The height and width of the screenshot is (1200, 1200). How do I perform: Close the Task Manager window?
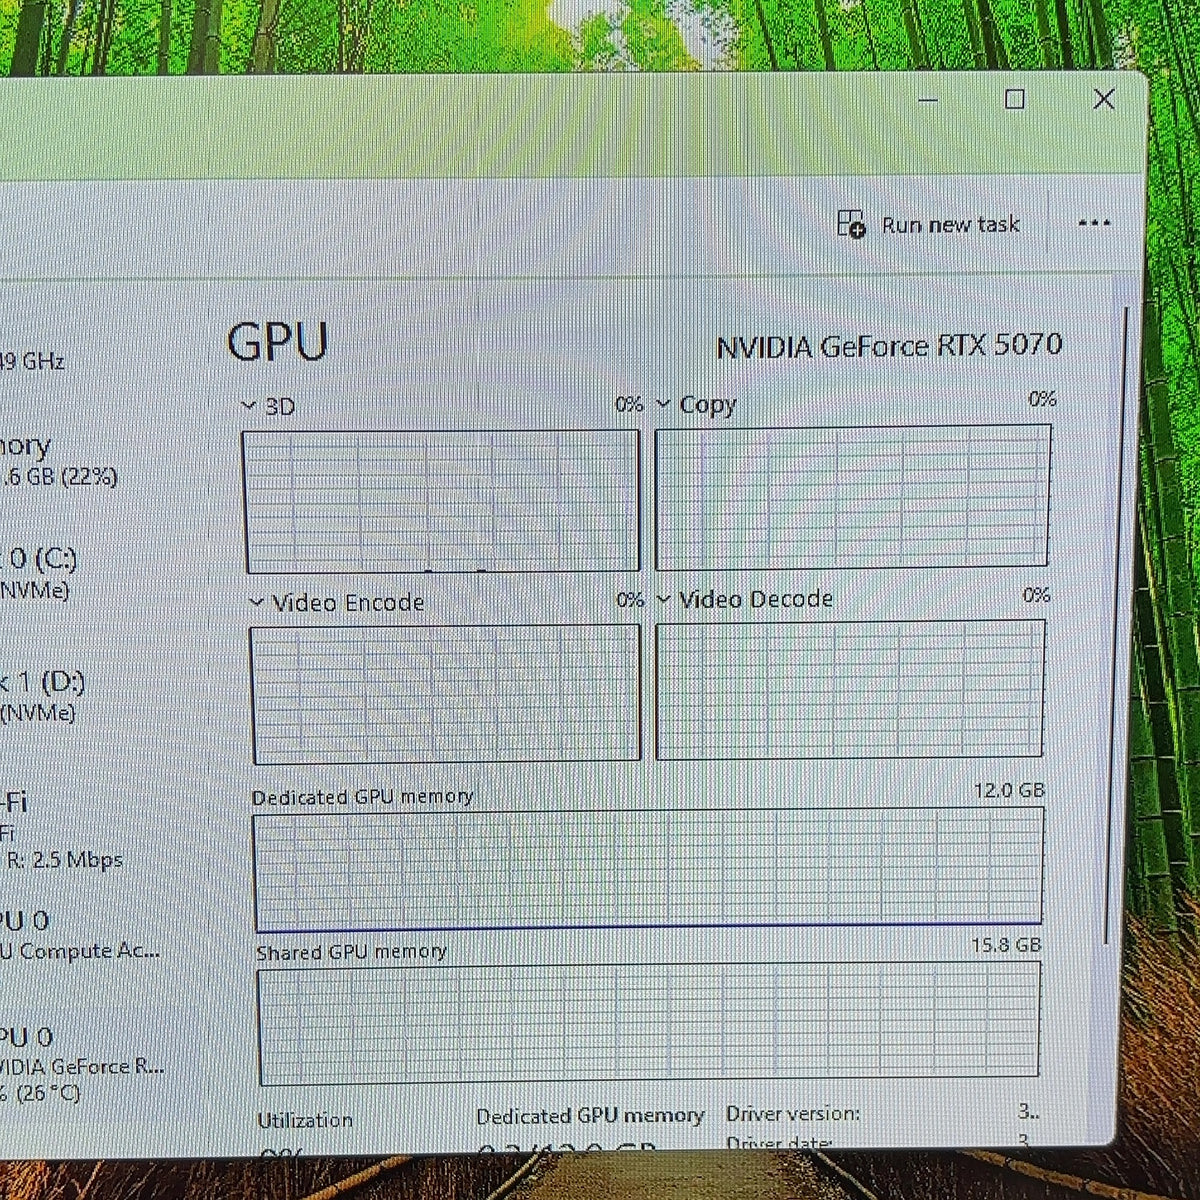[x=1104, y=99]
